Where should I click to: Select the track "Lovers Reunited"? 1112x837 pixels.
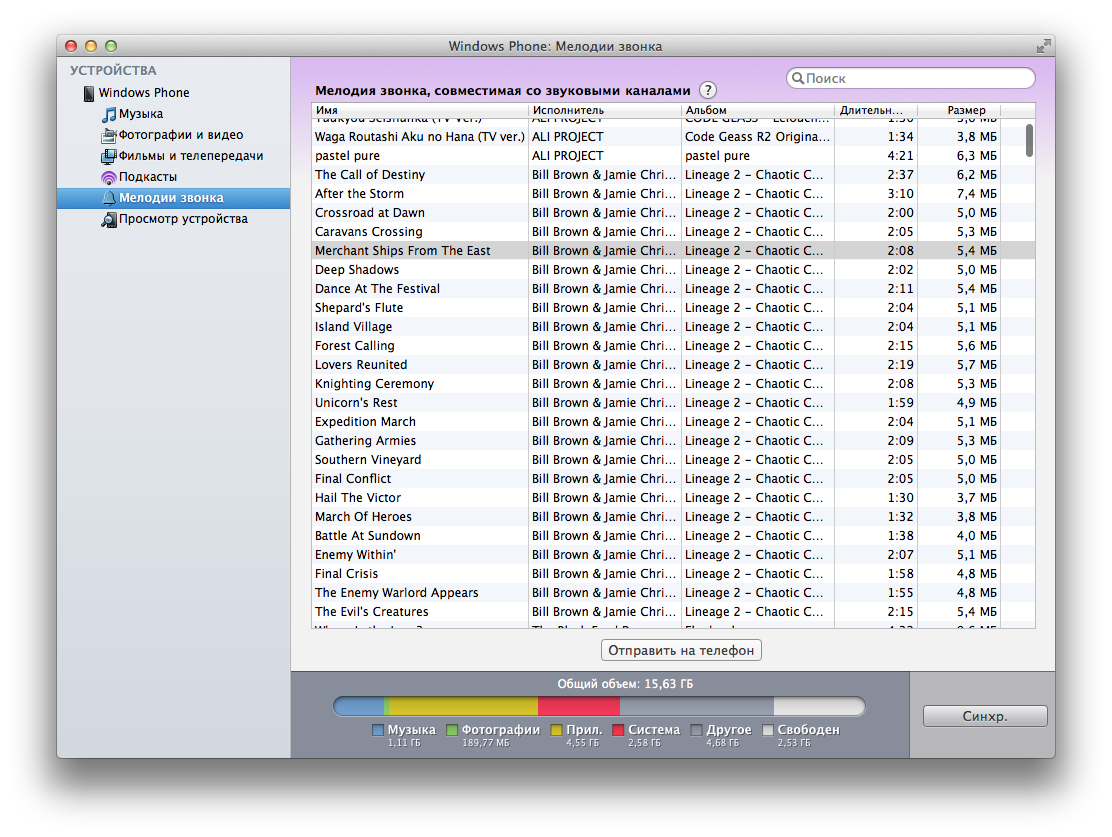tap(673, 365)
